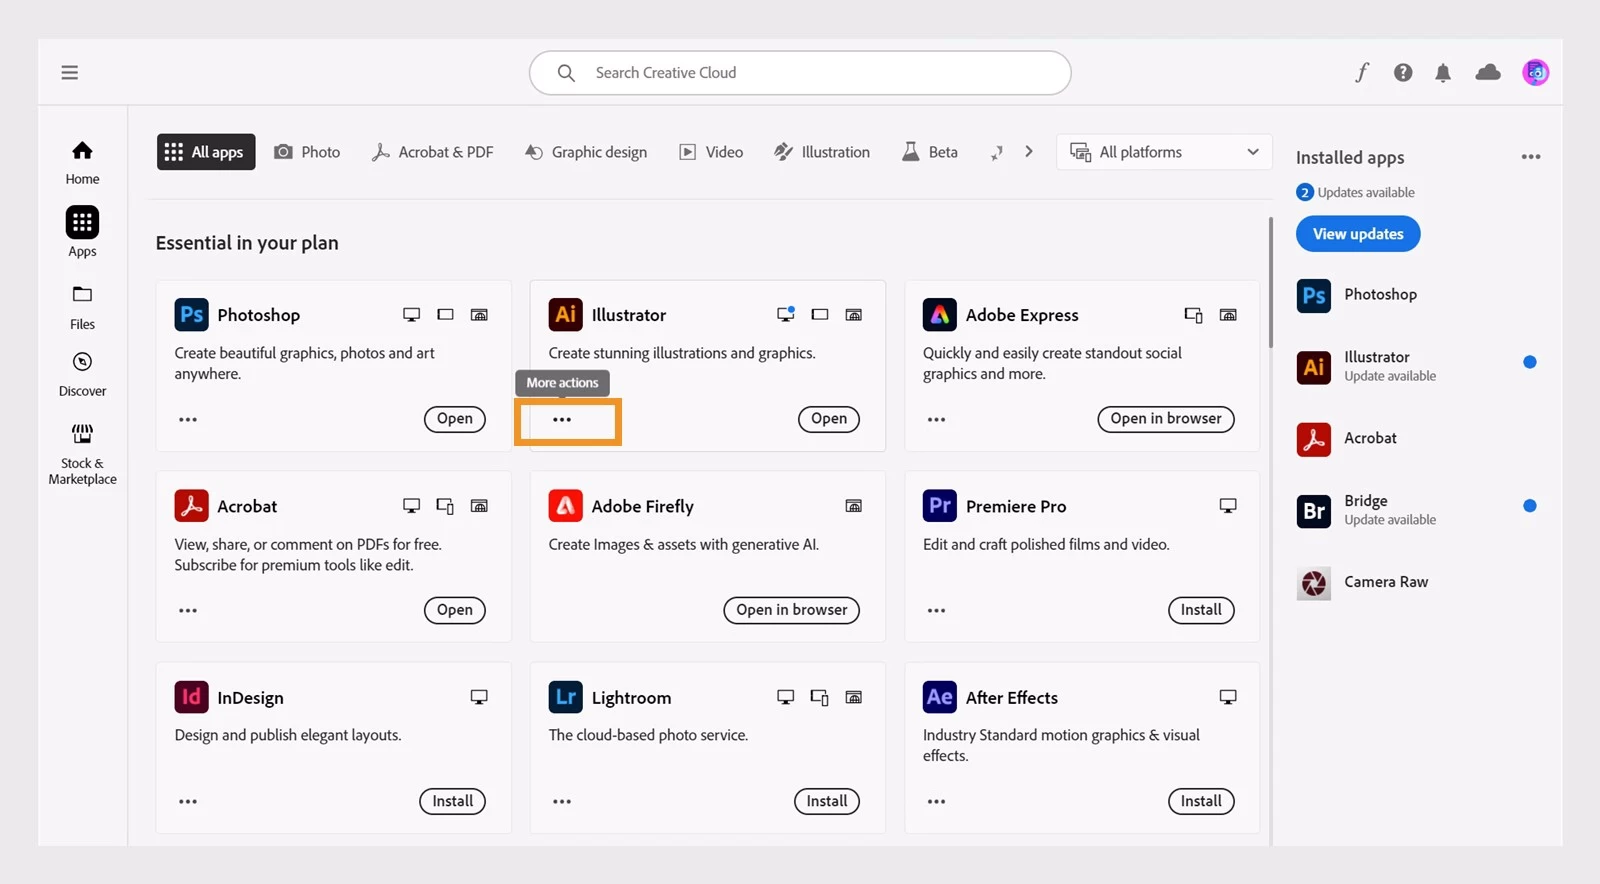The width and height of the screenshot is (1600, 884).
Task: Open Lightroom card more actions menu
Action: [x=562, y=801]
